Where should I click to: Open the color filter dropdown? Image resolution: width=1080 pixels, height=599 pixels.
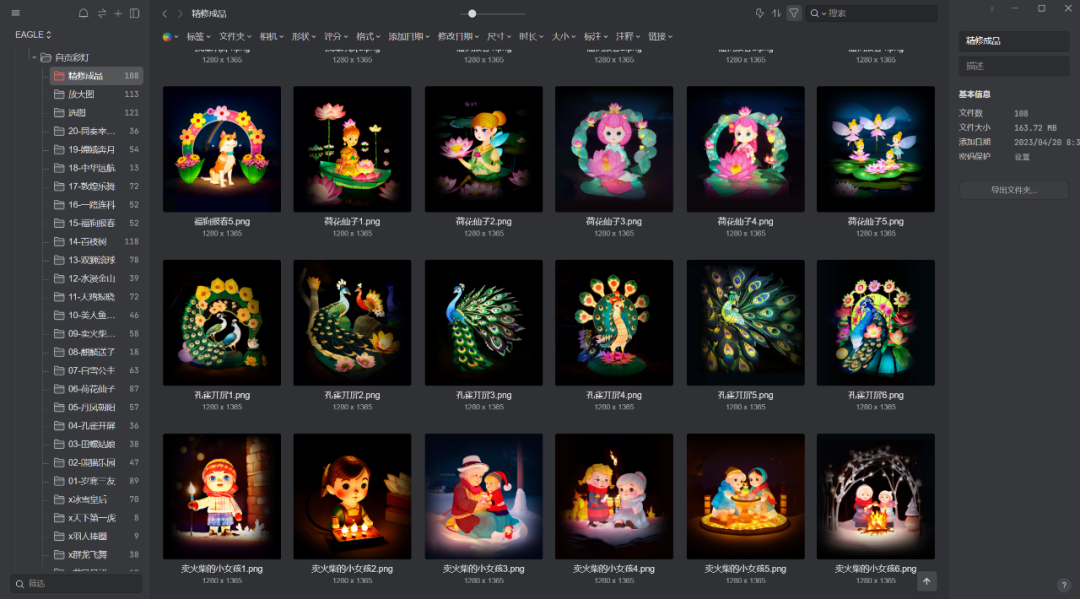pyautogui.click(x=170, y=36)
